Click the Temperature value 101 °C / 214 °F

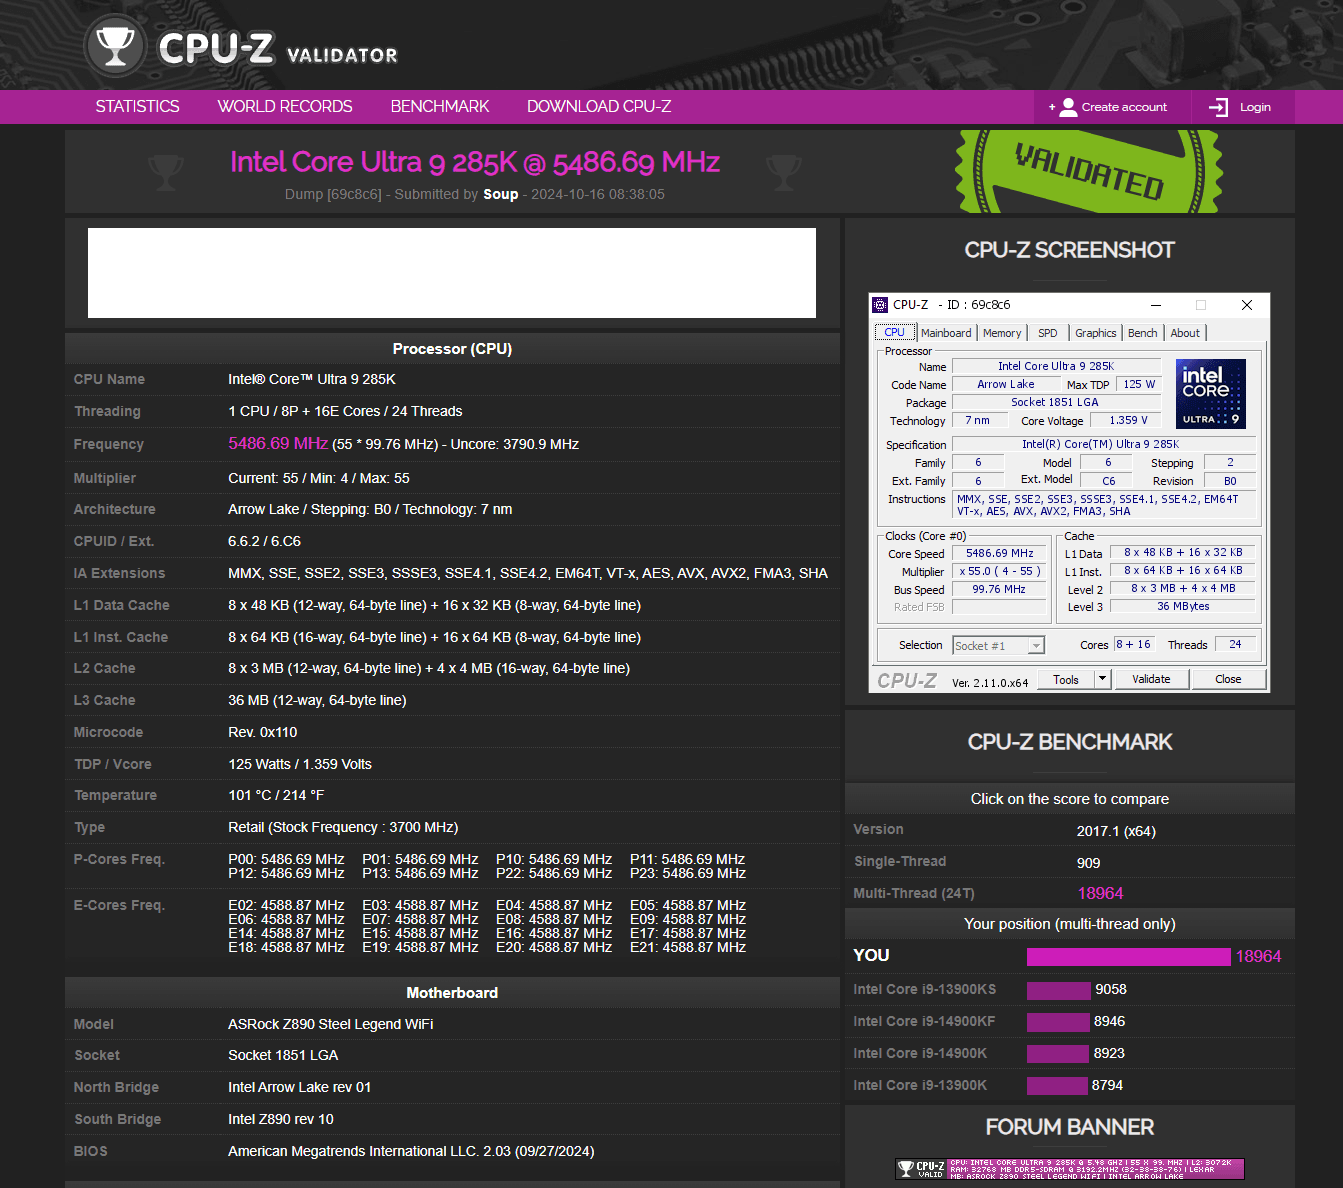[276, 795]
